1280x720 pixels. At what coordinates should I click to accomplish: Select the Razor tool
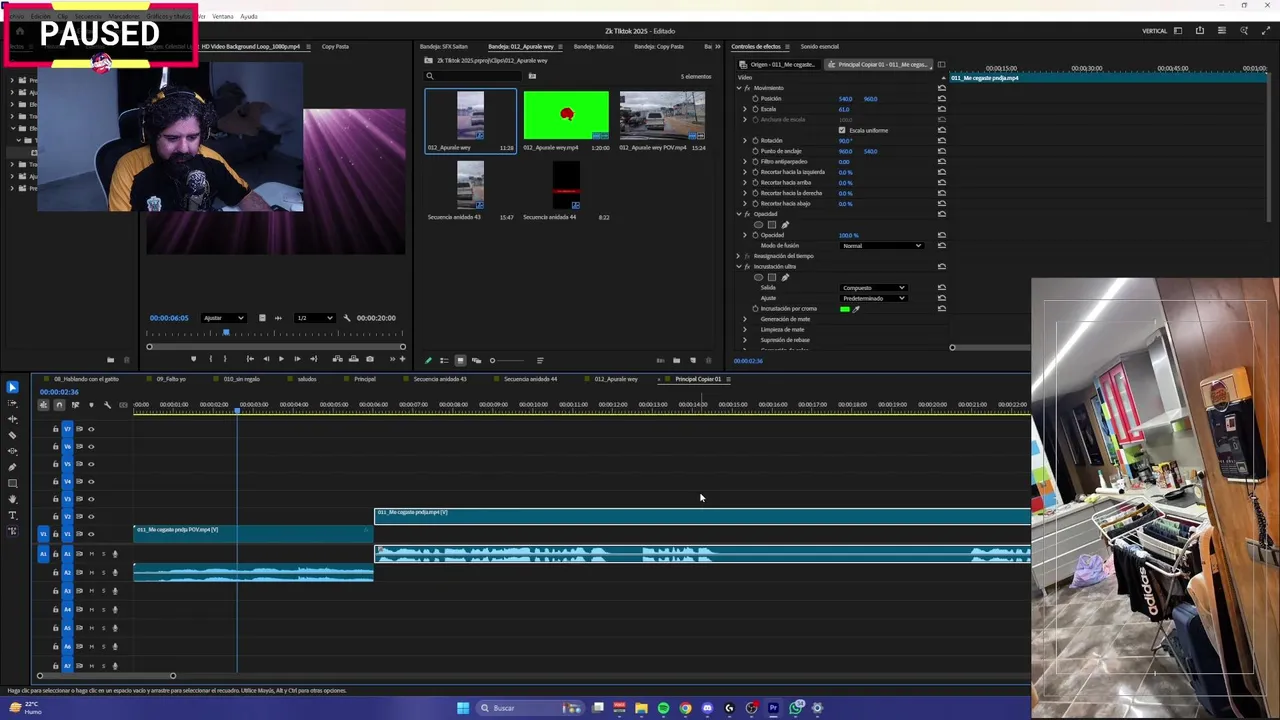[x=12, y=435]
